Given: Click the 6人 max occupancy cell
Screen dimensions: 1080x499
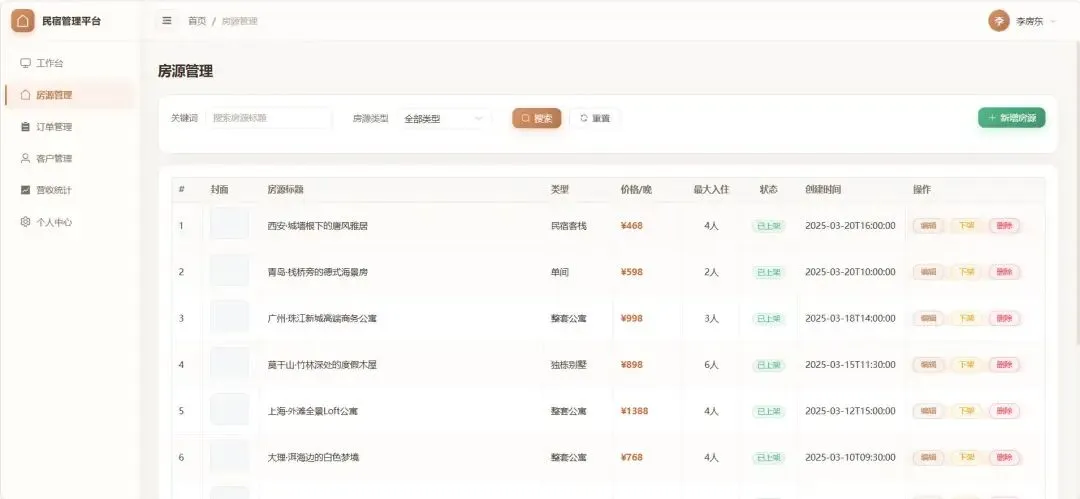Looking at the screenshot, I should click(712, 365).
